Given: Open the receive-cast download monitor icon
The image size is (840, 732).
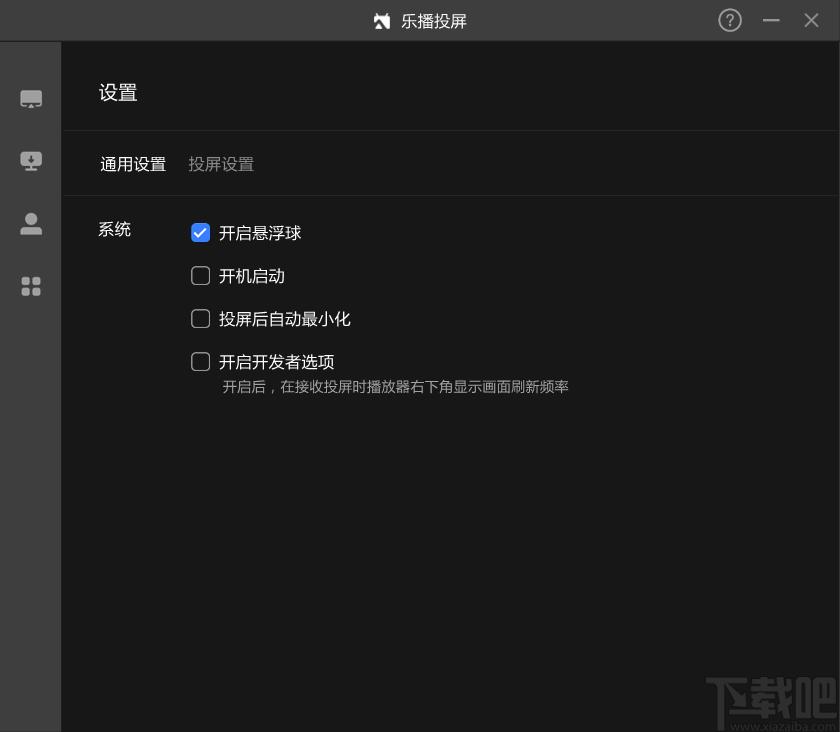Looking at the screenshot, I should (x=31, y=161).
